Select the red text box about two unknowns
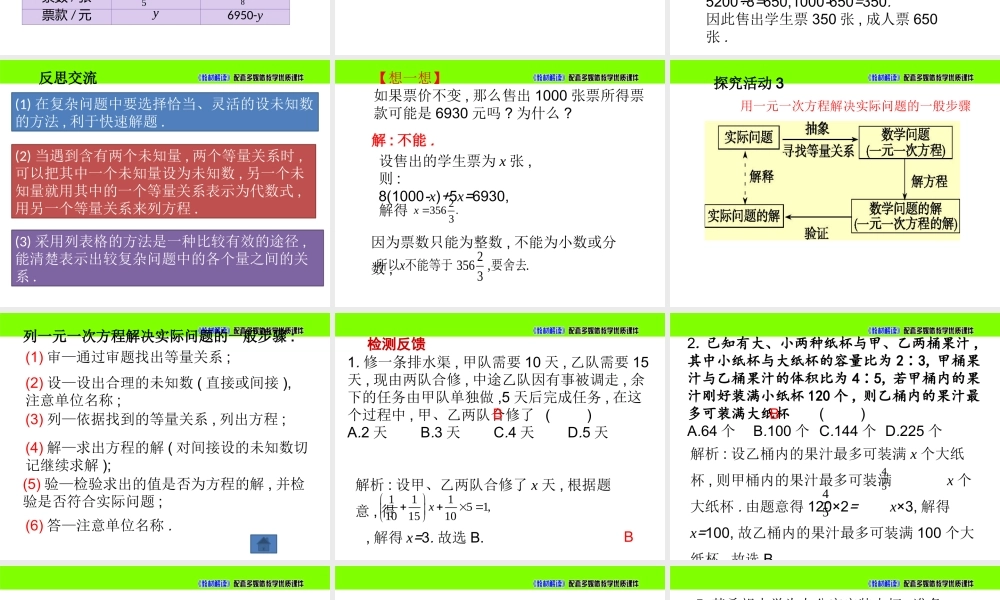The width and height of the screenshot is (1000, 600). [x=165, y=182]
